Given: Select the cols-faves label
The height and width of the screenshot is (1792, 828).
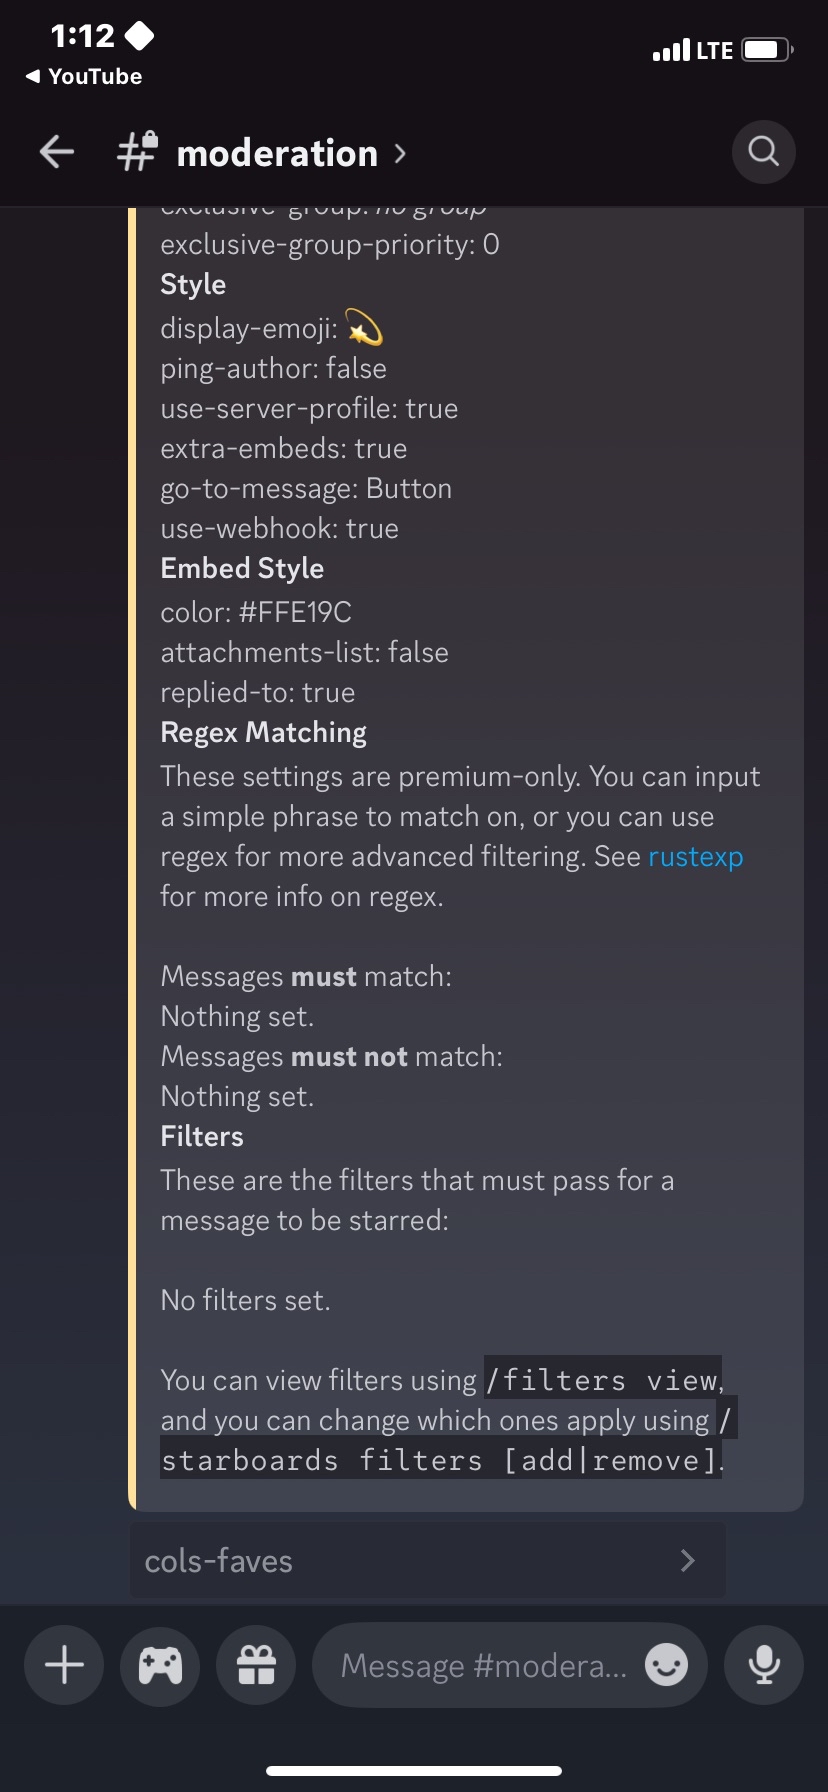Looking at the screenshot, I should pyautogui.click(x=219, y=1561).
